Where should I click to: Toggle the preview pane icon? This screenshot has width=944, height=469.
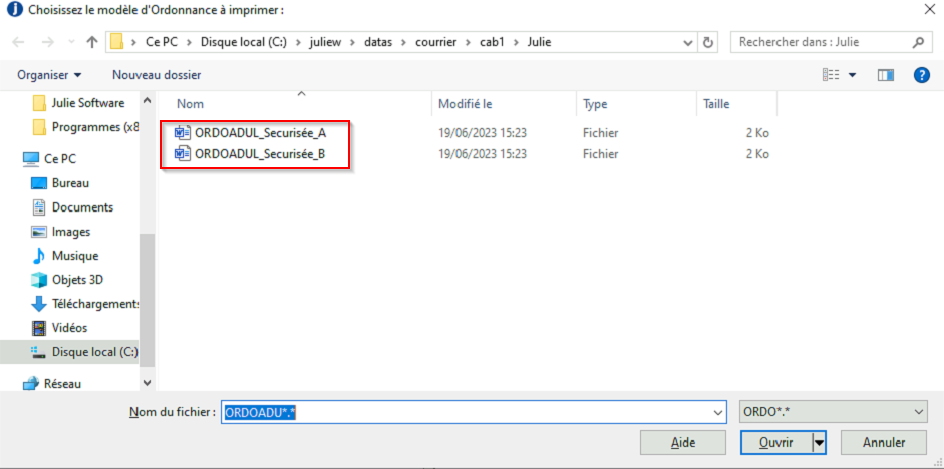tap(886, 75)
